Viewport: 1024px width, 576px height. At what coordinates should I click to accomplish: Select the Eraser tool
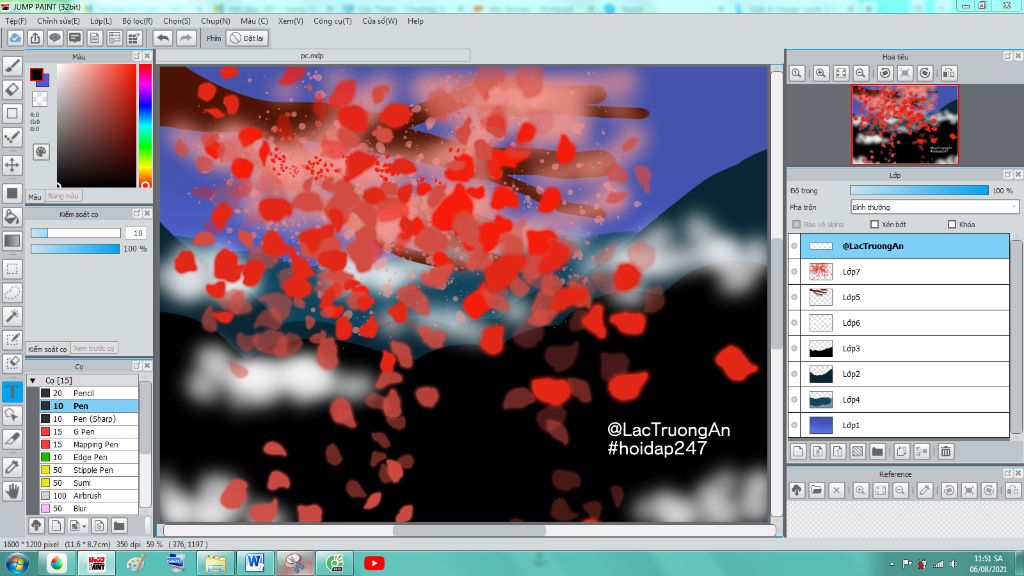tap(12, 90)
